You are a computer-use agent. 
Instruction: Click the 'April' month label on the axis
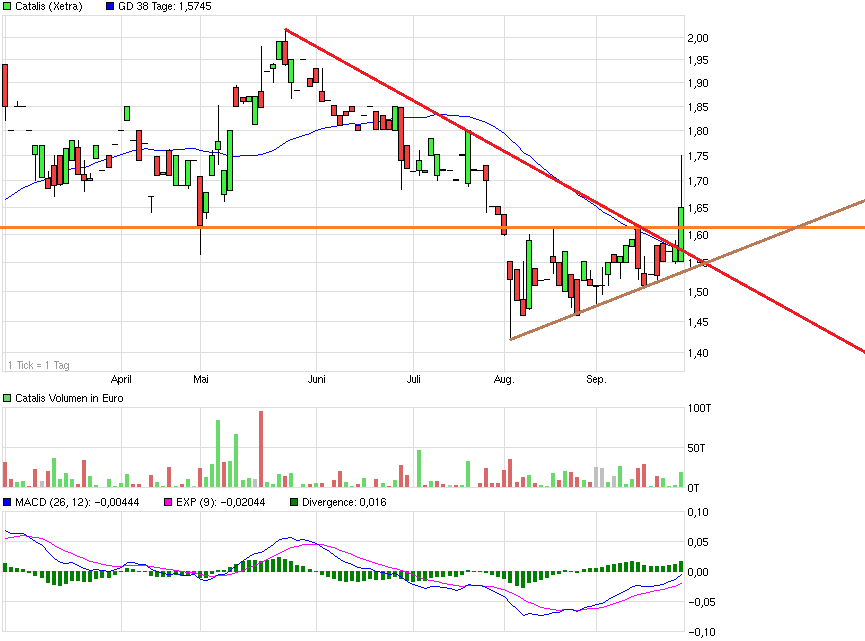[x=121, y=380]
